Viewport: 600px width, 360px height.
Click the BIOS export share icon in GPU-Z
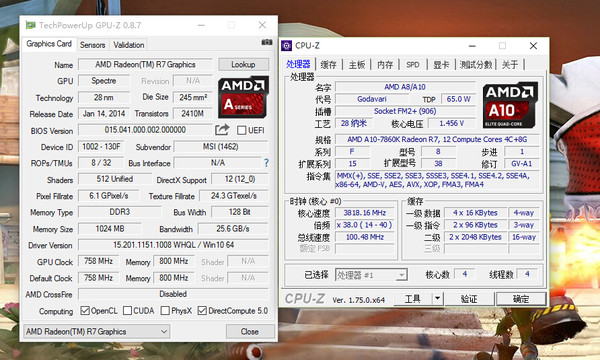(x=222, y=130)
